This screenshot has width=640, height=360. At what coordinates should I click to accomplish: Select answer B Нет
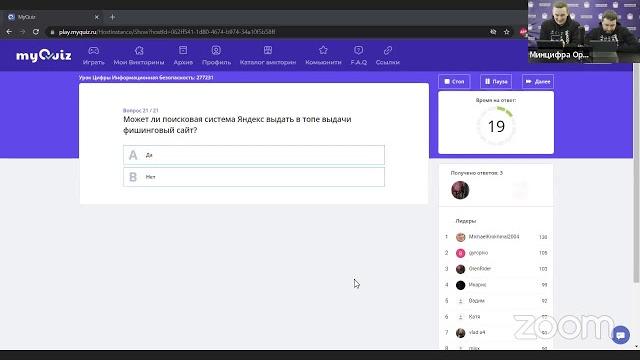coord(254,177)
